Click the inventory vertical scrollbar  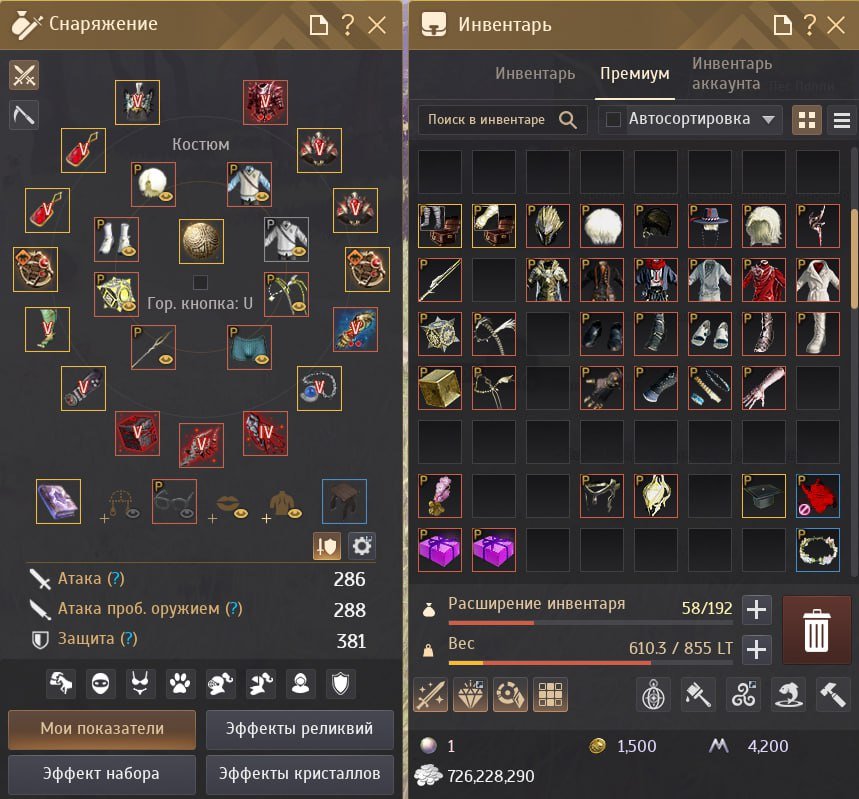[854, 258]
